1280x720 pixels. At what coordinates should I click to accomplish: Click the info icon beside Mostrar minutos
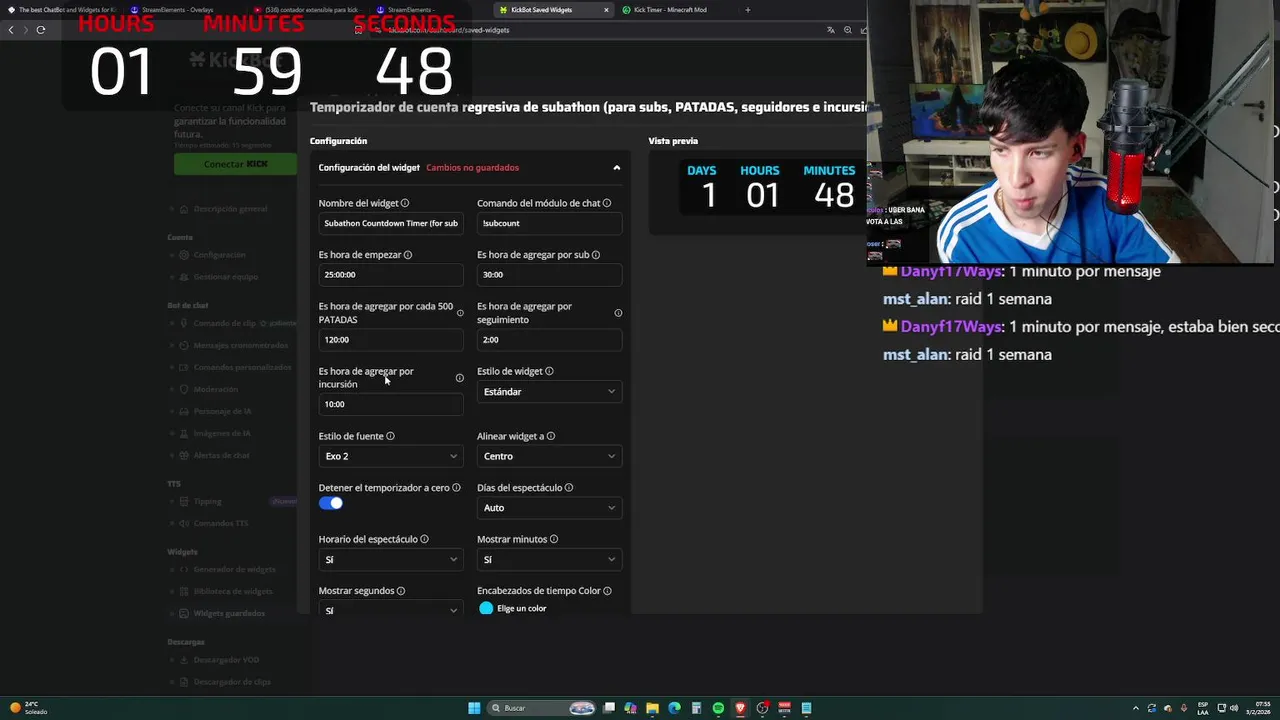click(x=554, y=539)
